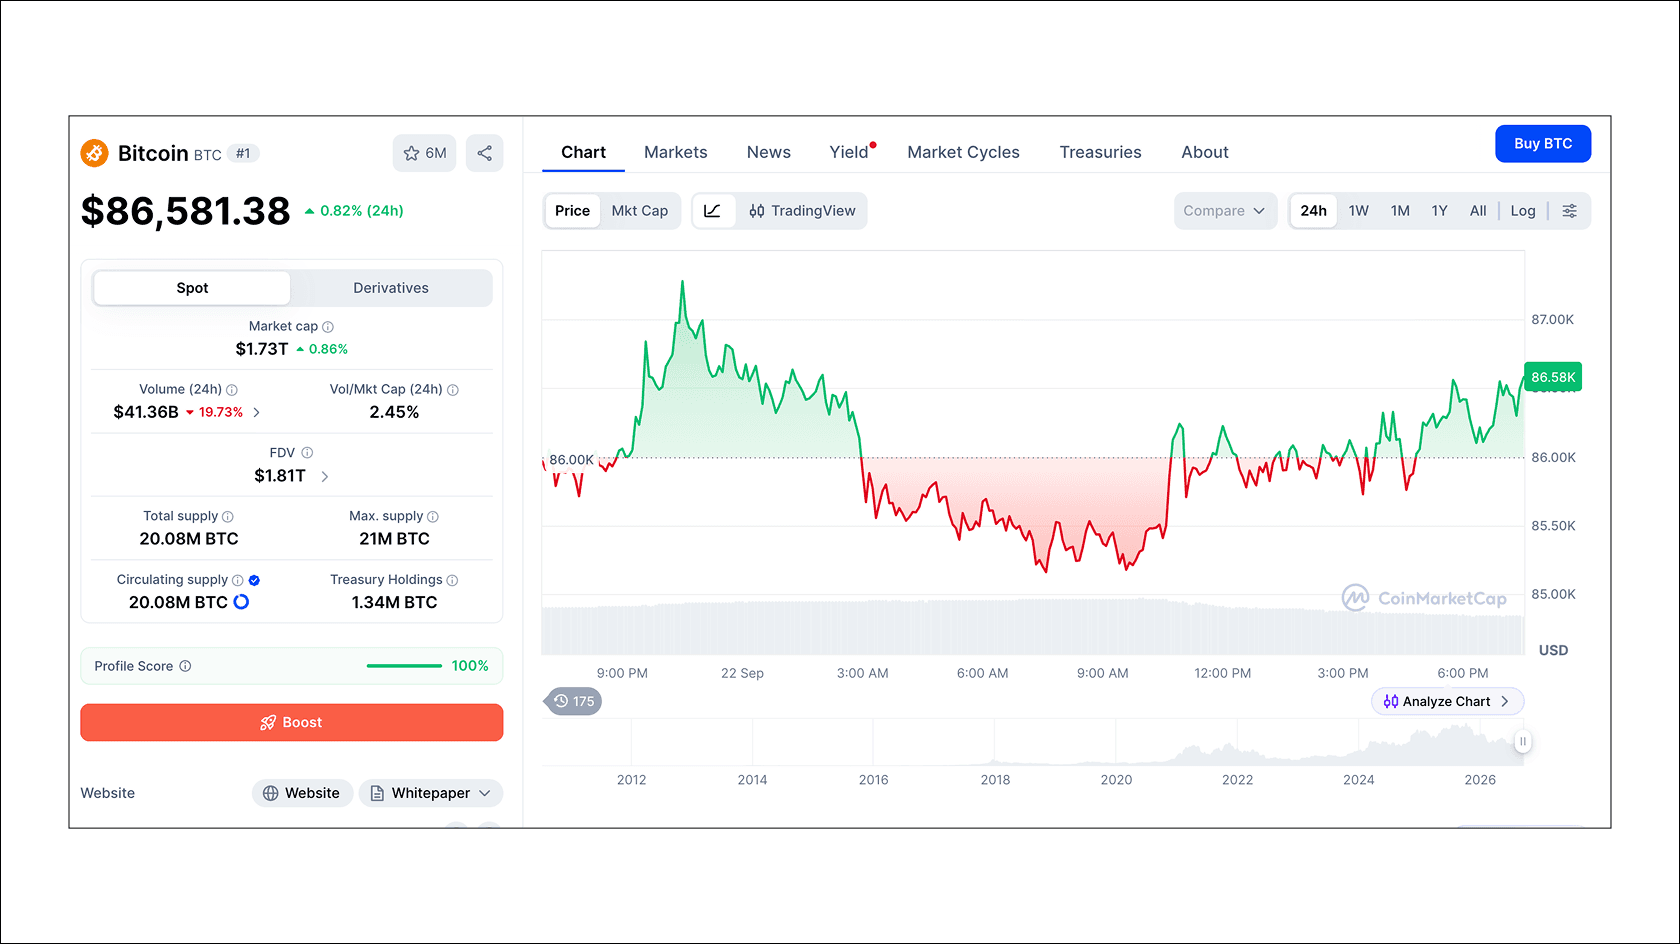Open Analyze Chart panel
Image resolution: width=1680 pixels, height=944 pixels.
pyautogui.click(x=1447, y=701)
